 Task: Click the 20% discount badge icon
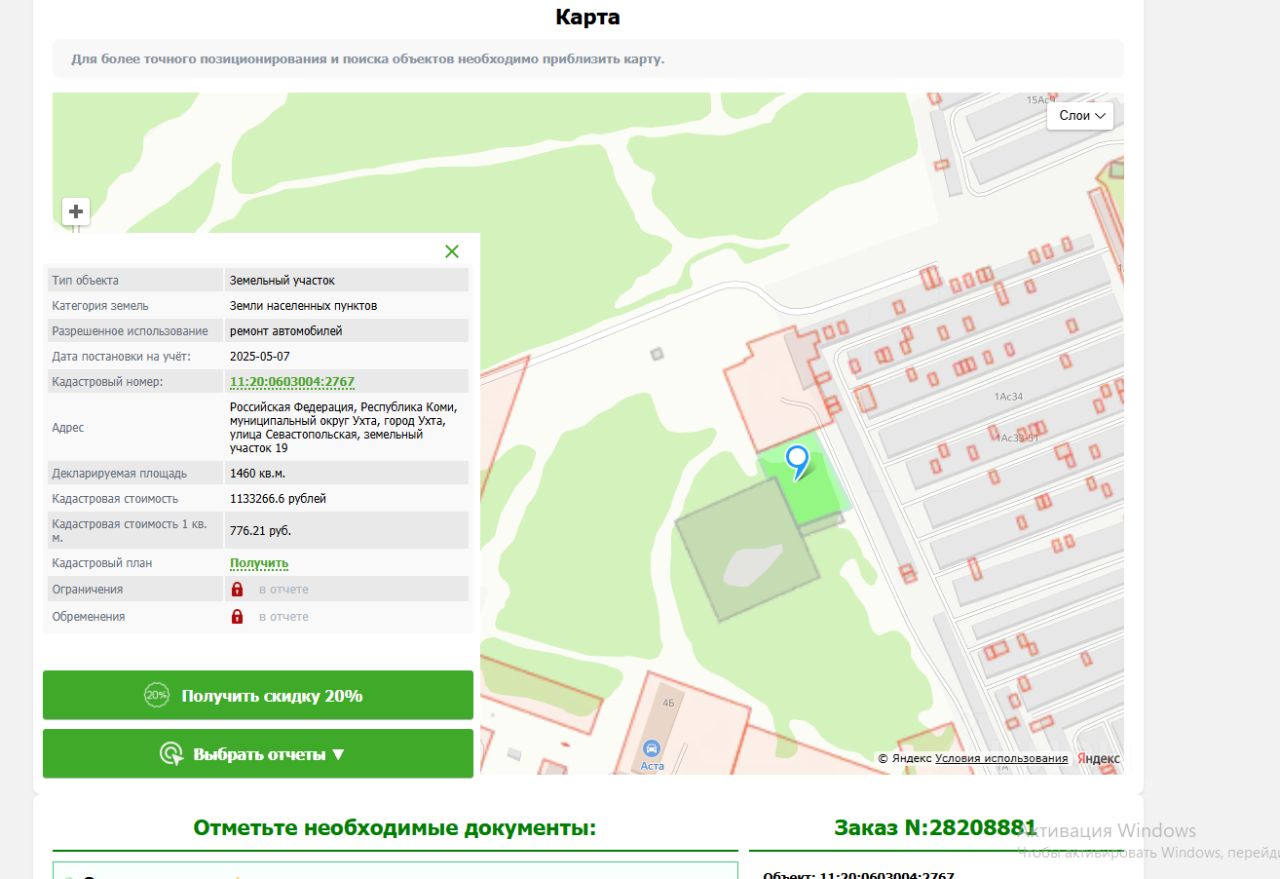tap(156, 695)
